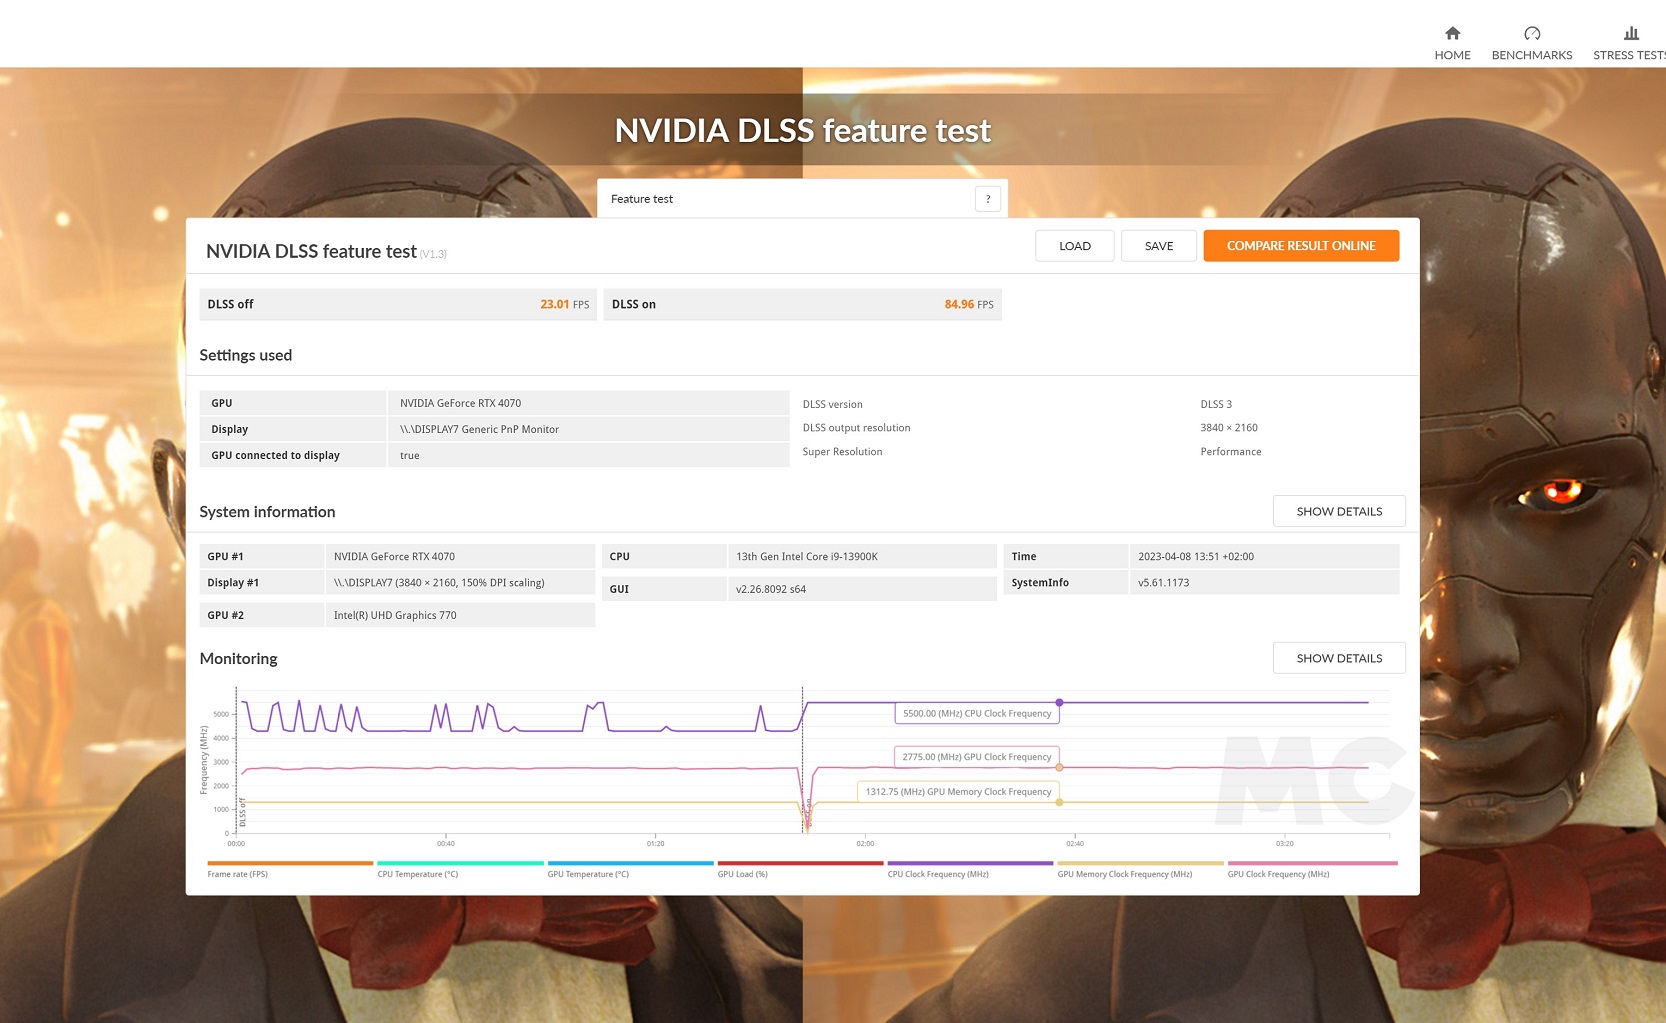Click the DLSS off FPS score row
Viewport: 1666px width, 1023px height.
pos(397,304)
